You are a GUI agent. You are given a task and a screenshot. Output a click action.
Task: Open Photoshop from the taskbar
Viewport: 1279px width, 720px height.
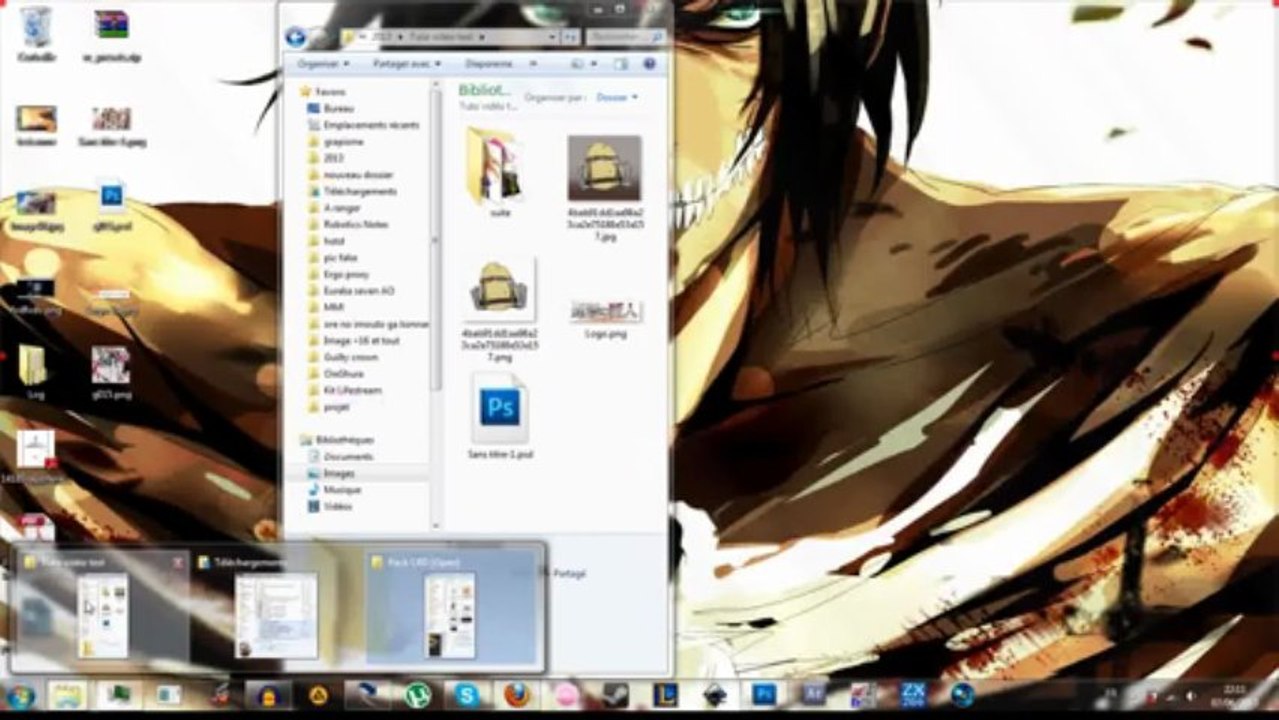pos(764,696)
